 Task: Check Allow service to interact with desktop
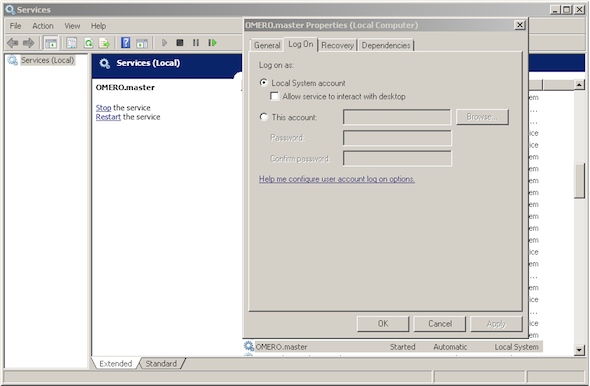275,96
